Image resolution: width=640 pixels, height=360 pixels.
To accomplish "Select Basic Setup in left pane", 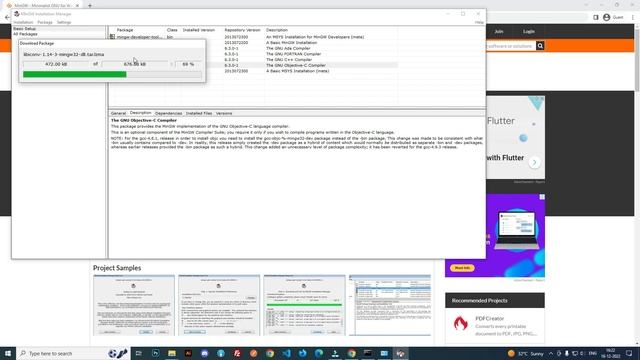I will pos(24,29).
